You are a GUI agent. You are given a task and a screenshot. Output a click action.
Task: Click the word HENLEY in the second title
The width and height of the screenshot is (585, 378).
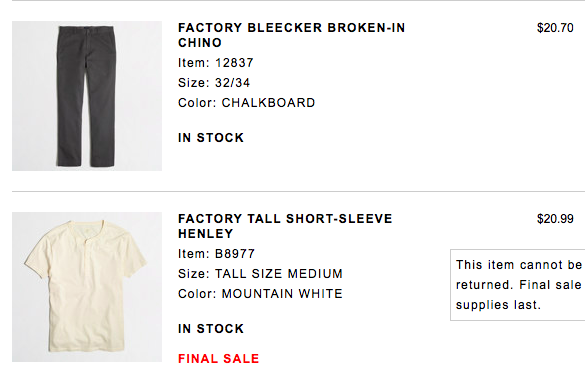click(x=206, y=234)
